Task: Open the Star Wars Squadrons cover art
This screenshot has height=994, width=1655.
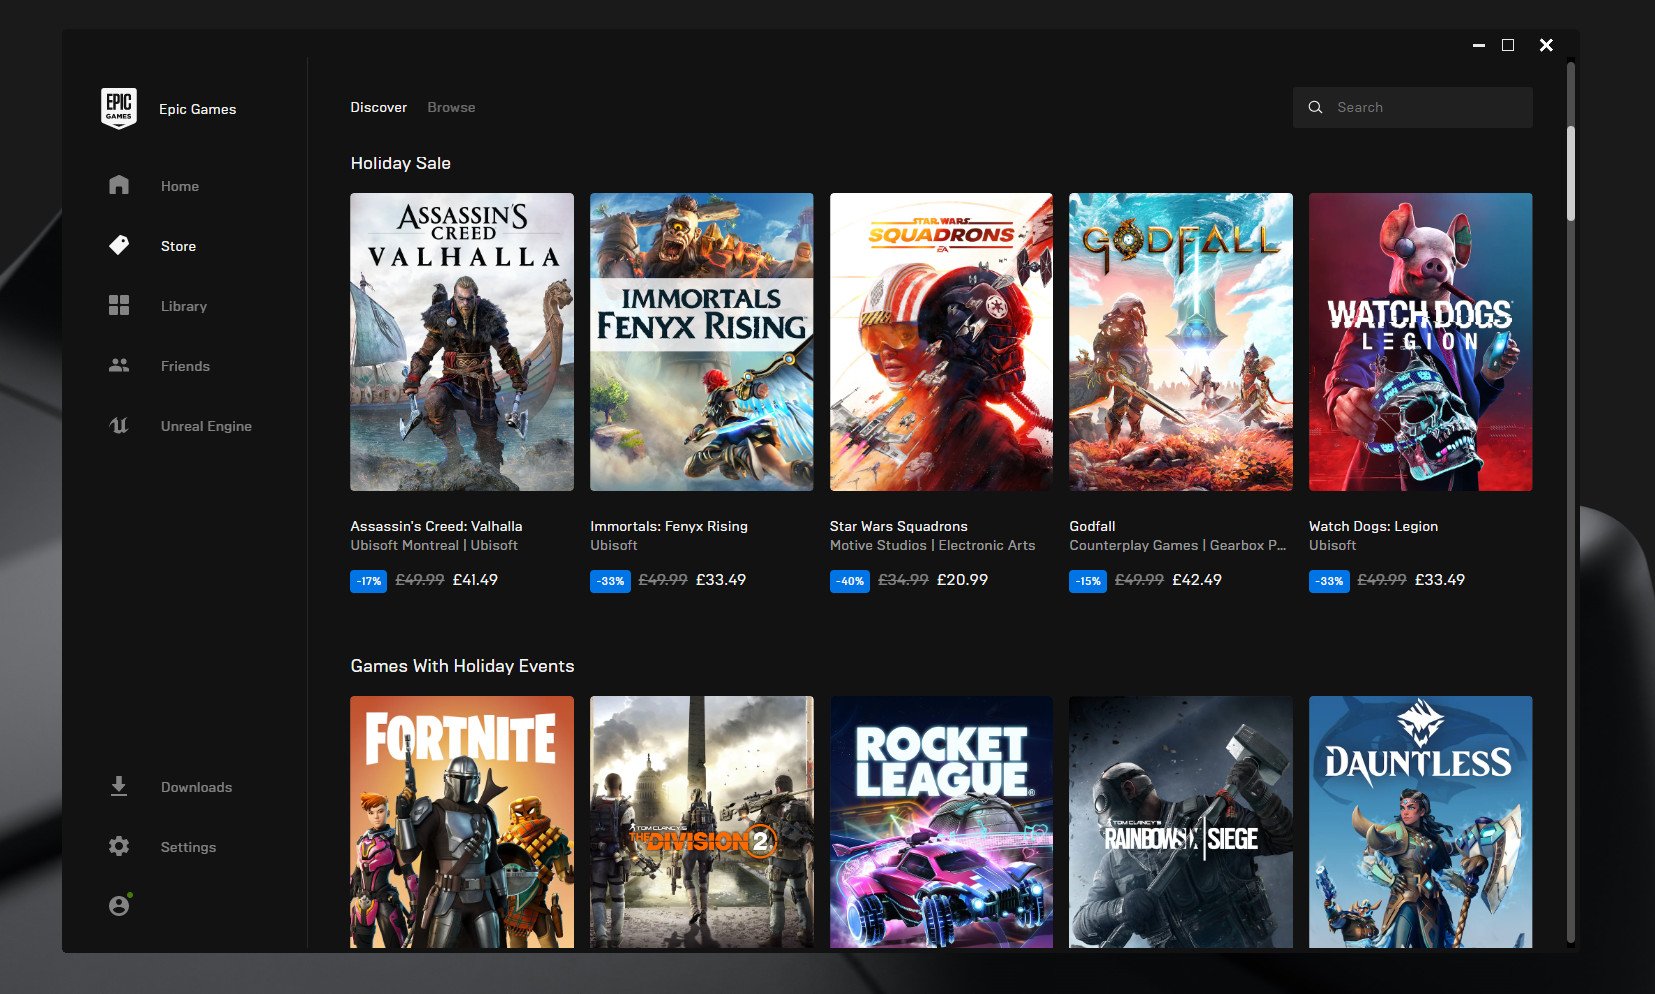Action: point(941,342)
